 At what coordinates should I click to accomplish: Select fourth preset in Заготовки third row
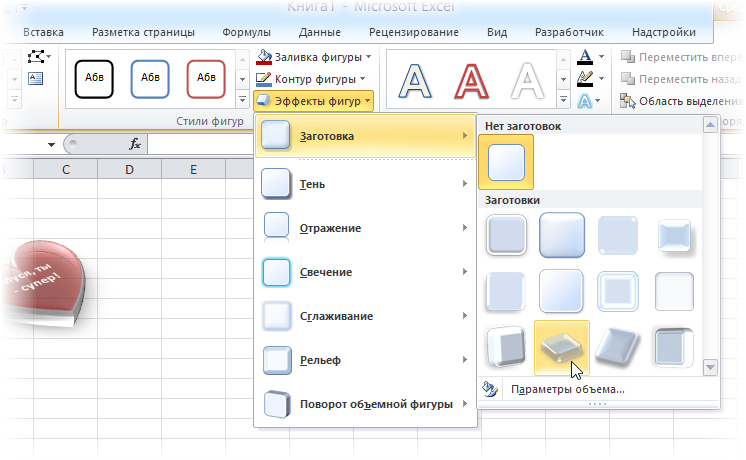point(674,347)
